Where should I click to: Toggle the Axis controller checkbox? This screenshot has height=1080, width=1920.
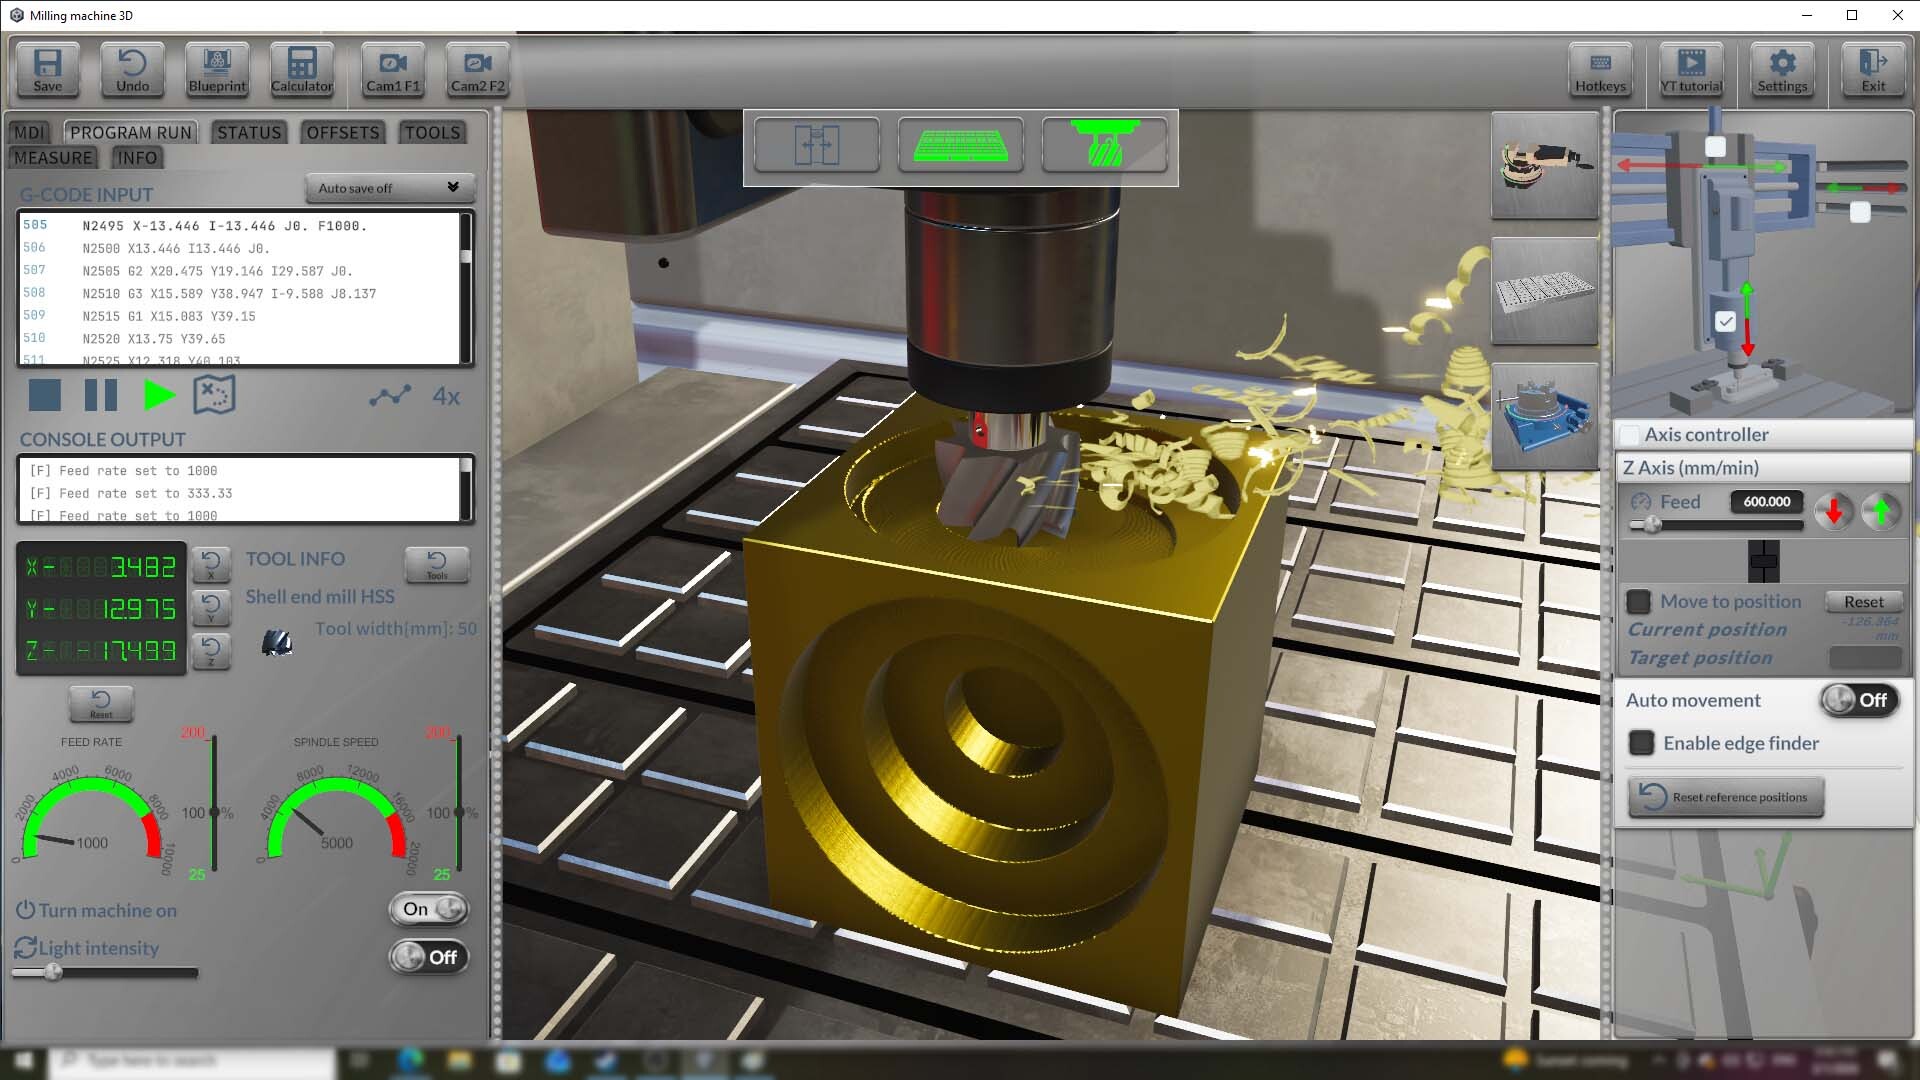click(1629, 433)
